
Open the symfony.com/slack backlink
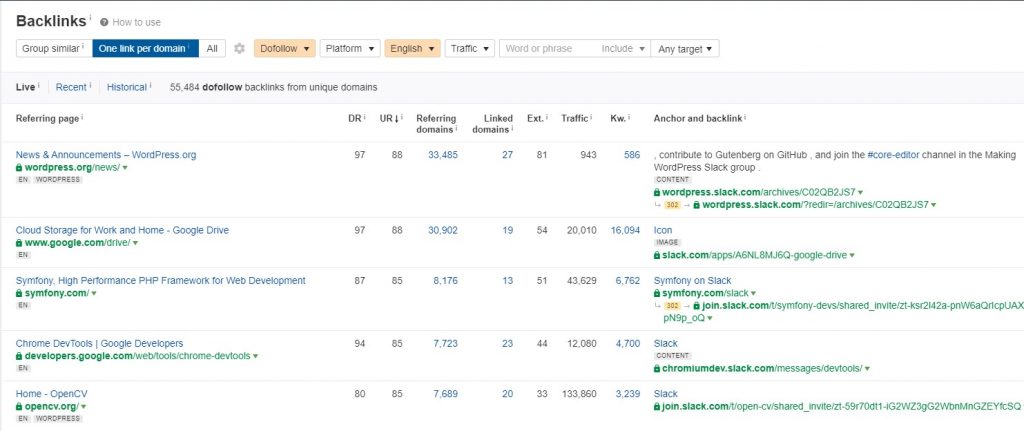pos(705,293)
